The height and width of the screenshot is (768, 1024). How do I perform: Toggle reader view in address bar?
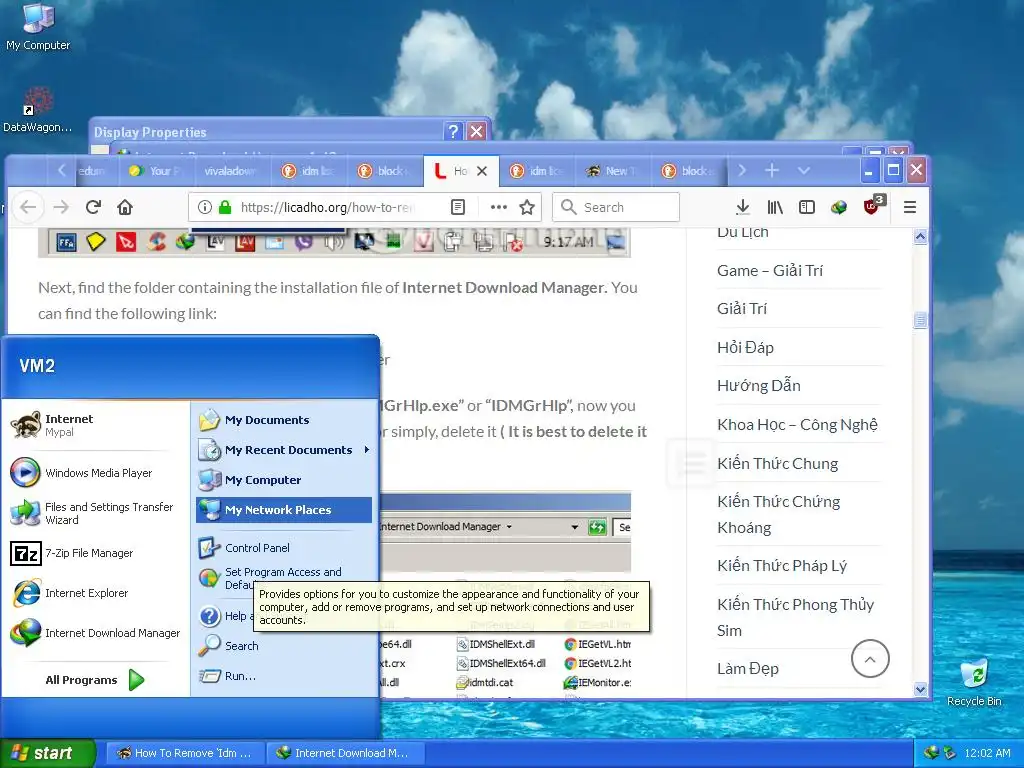click(458, 207)
